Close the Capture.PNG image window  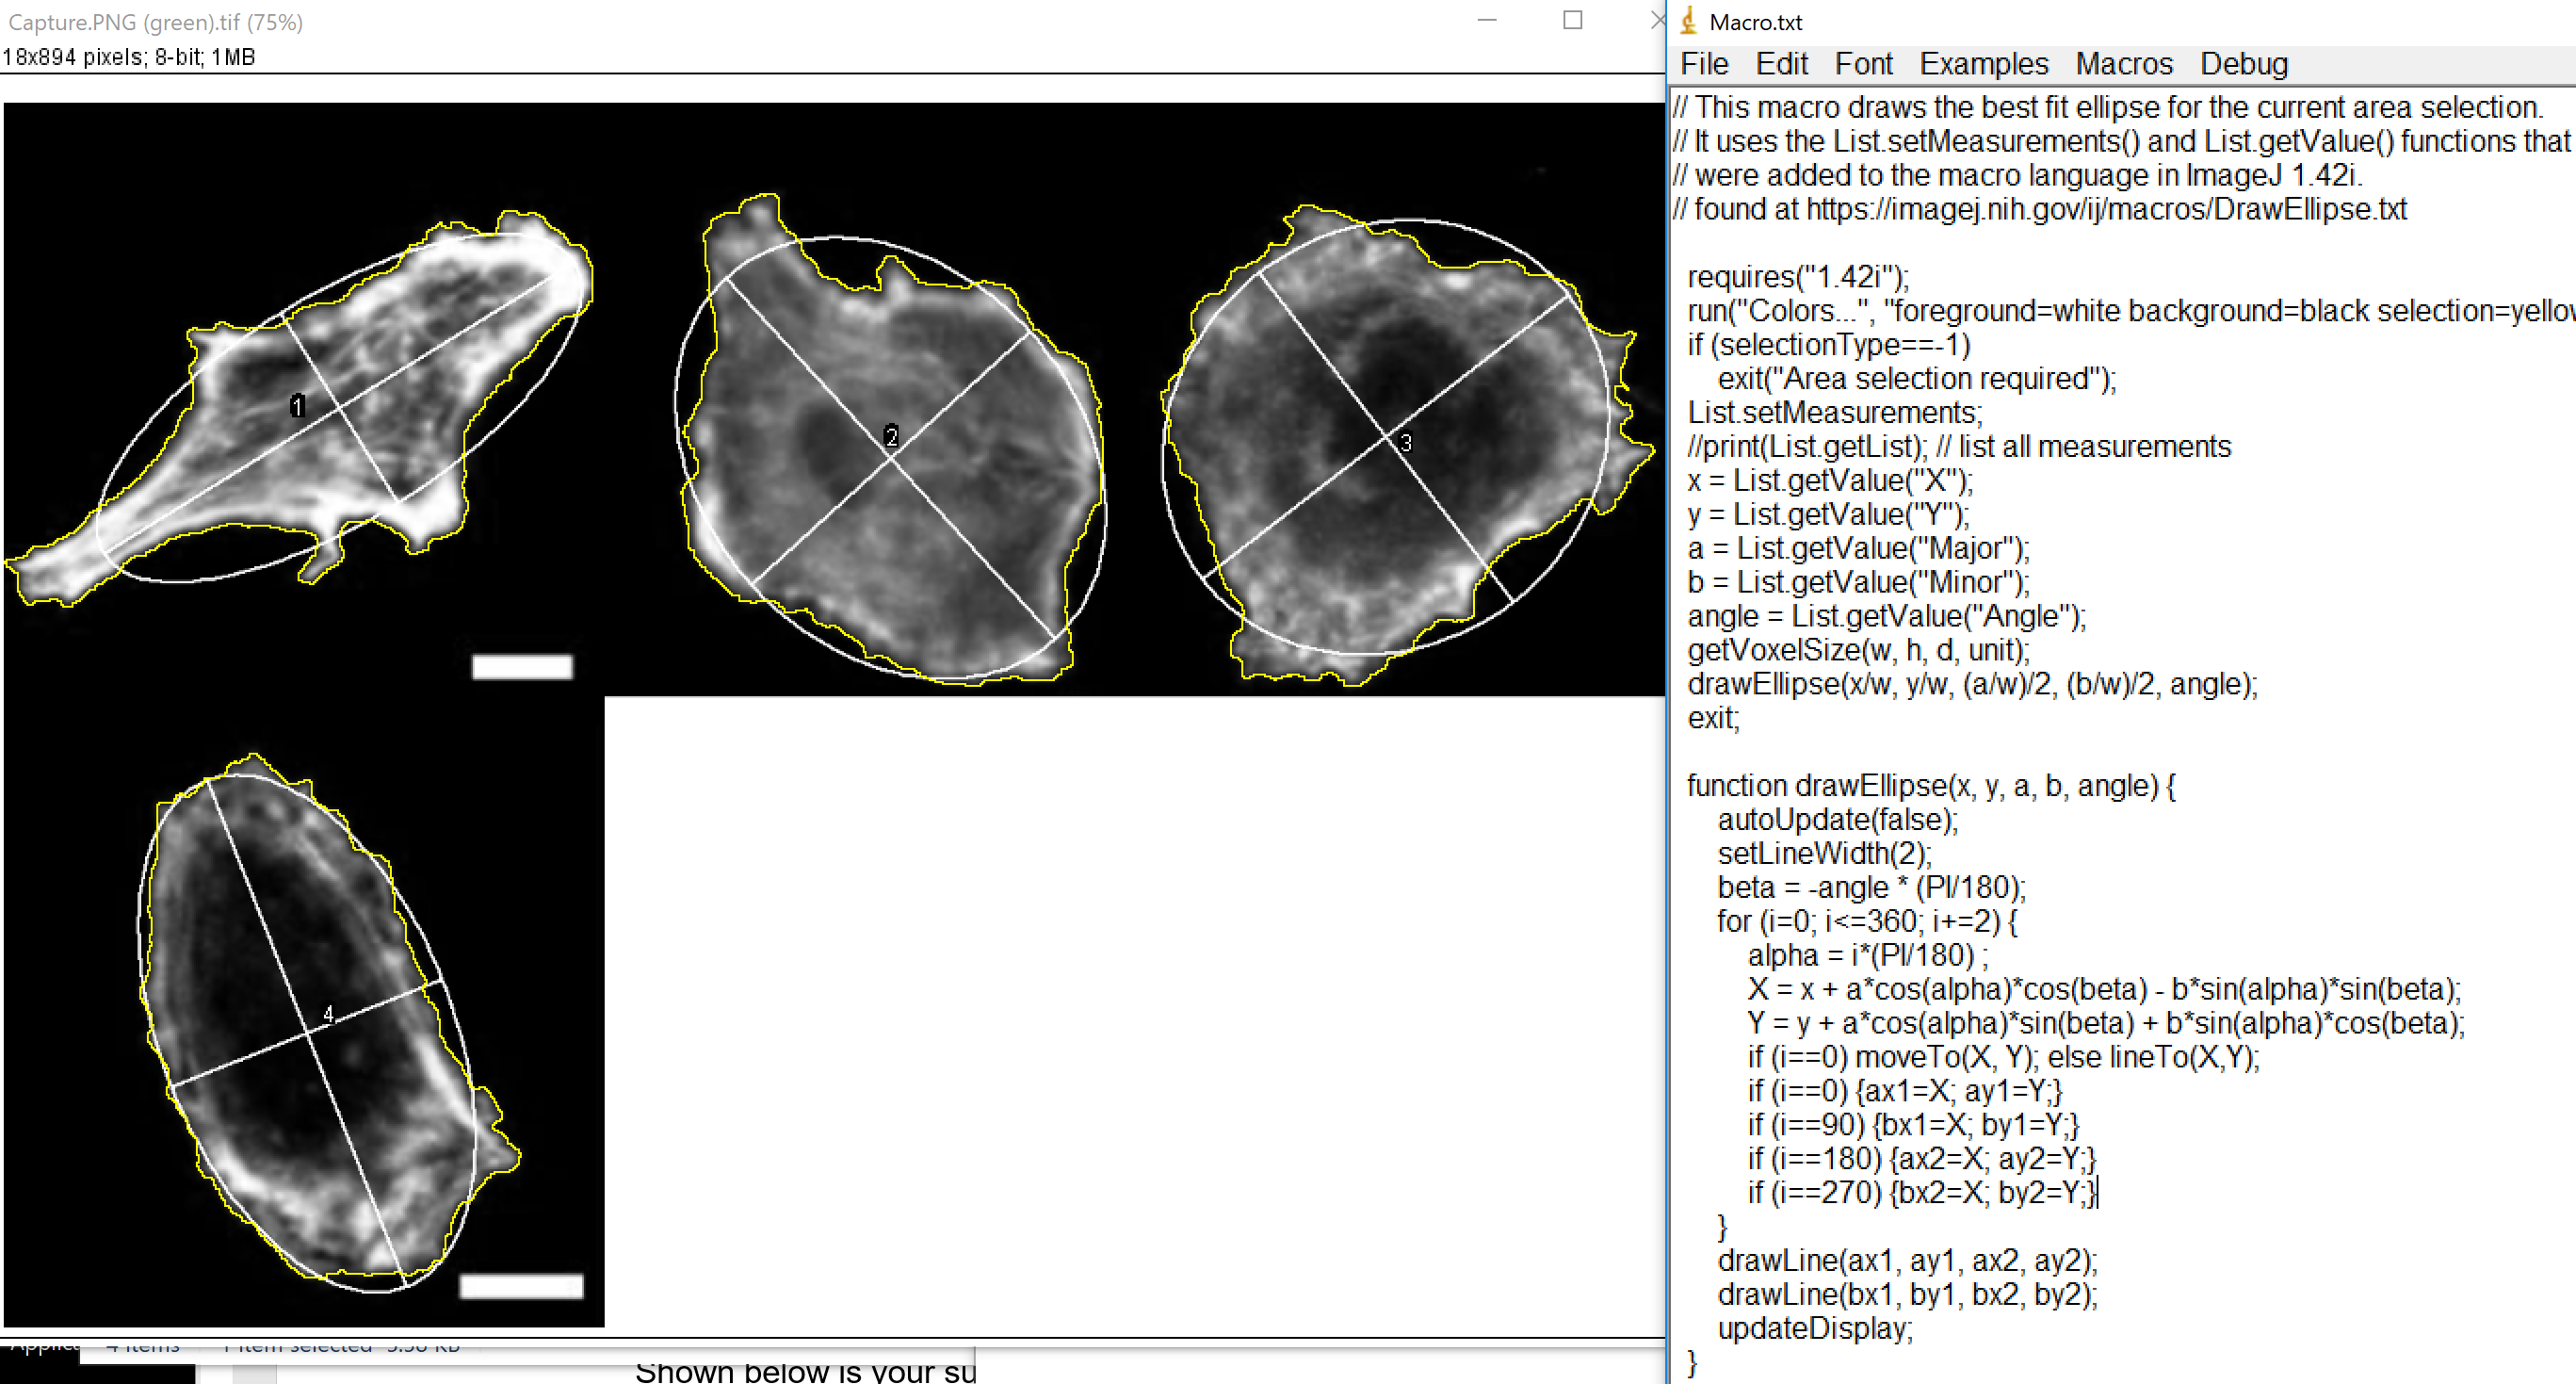1656,21
